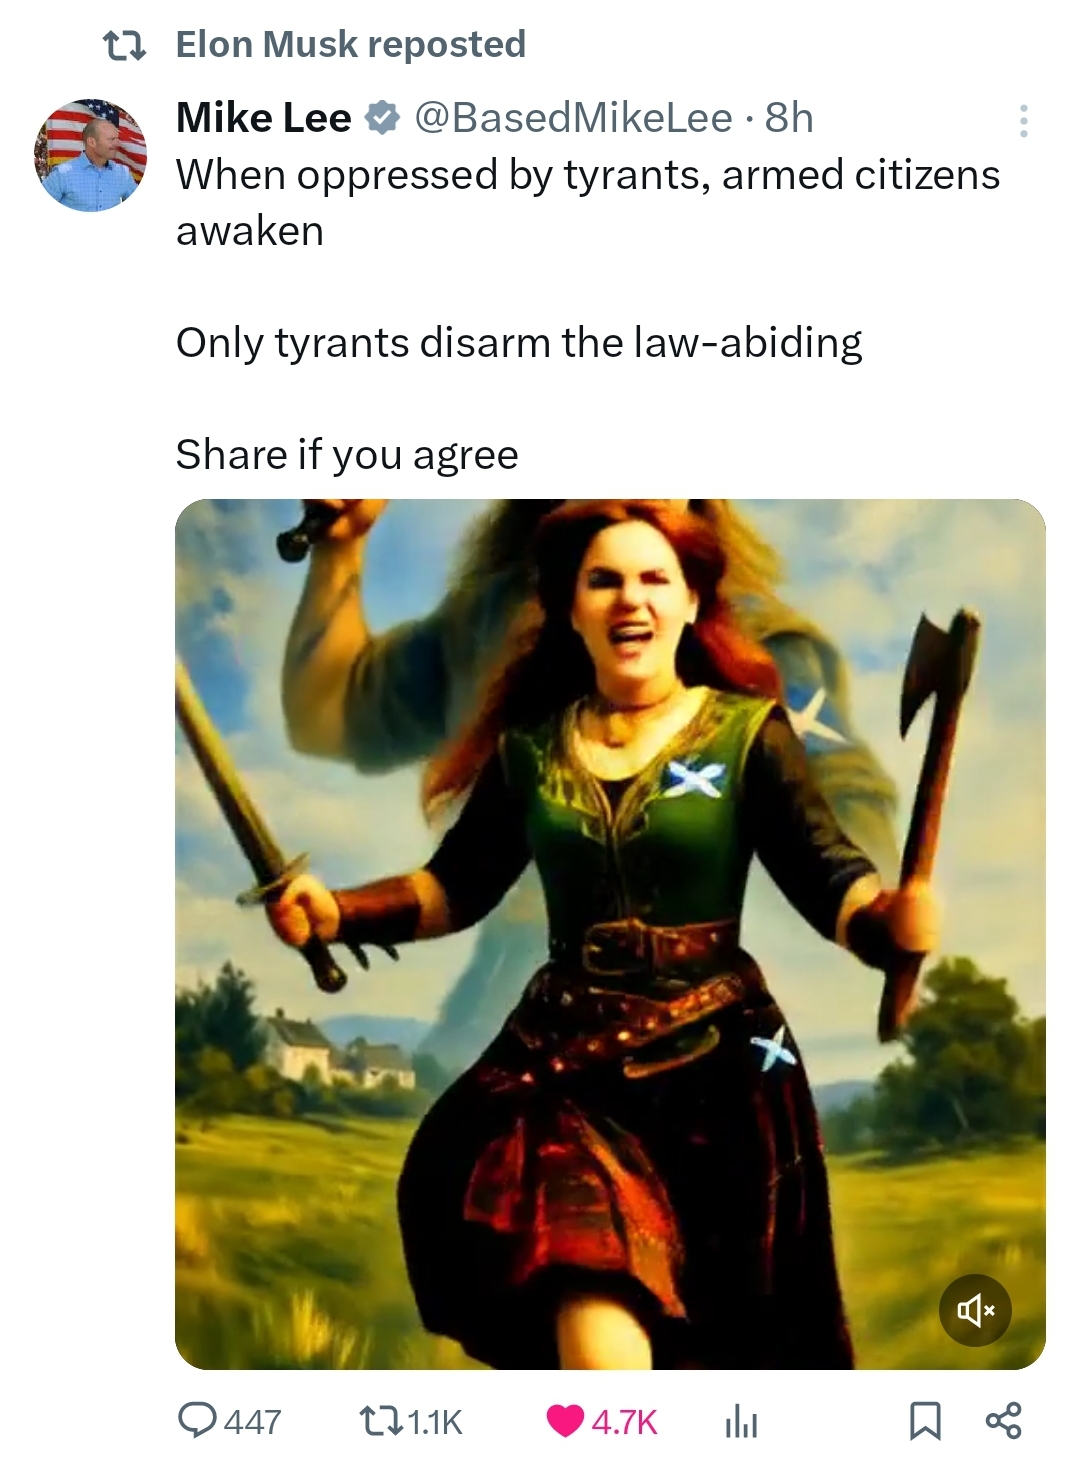This screenshot has width=1080, height=1462.
Task: Tap the Elon Musk reposted label
Action: click(350, 44)
